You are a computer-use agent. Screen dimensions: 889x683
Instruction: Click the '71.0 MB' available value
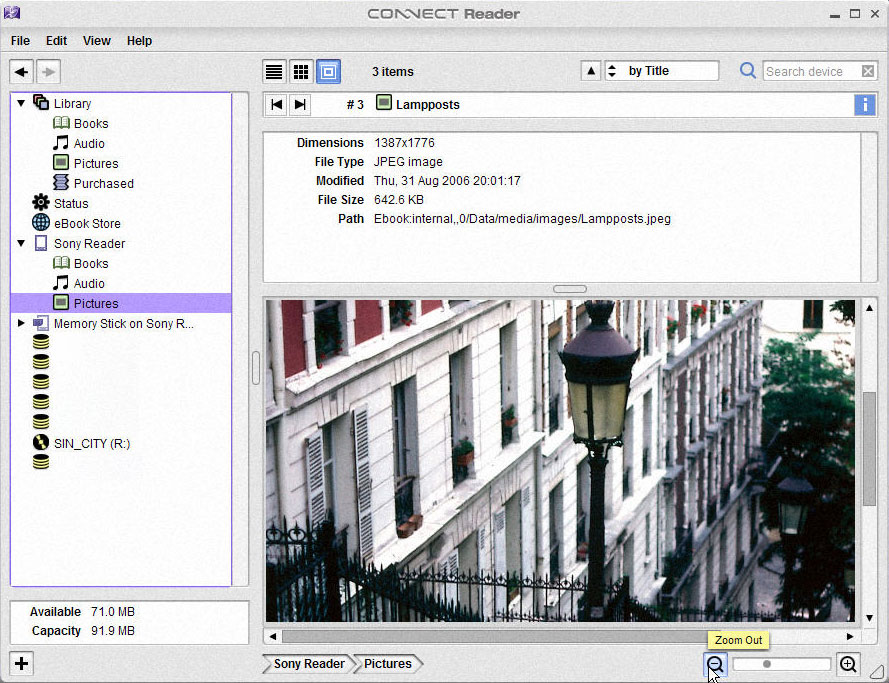[x=113, y=612]
